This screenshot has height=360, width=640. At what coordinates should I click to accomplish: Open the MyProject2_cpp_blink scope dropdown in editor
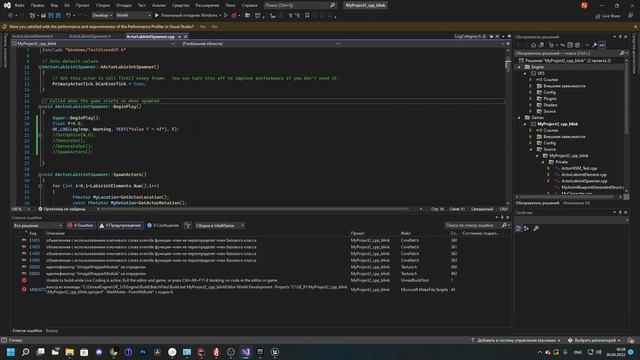tap(94, 44)
